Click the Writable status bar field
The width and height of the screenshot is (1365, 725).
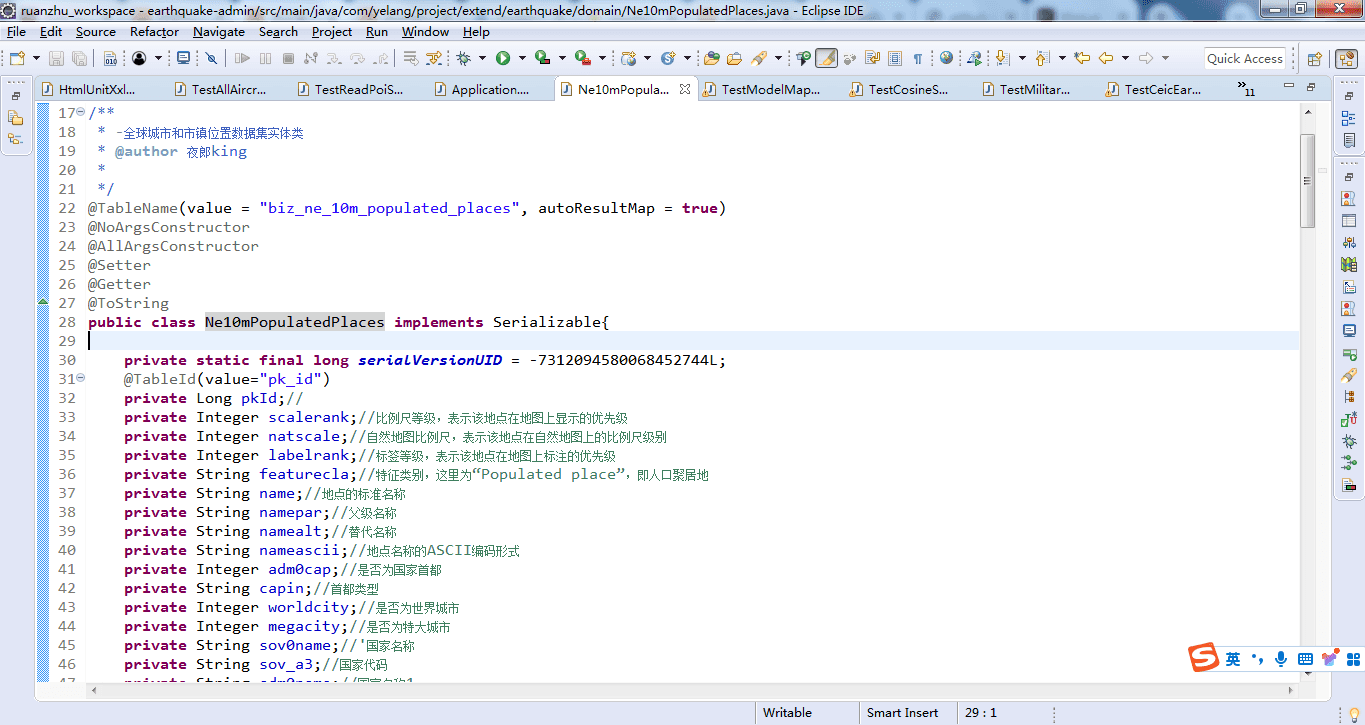click(x=787, y=713)
